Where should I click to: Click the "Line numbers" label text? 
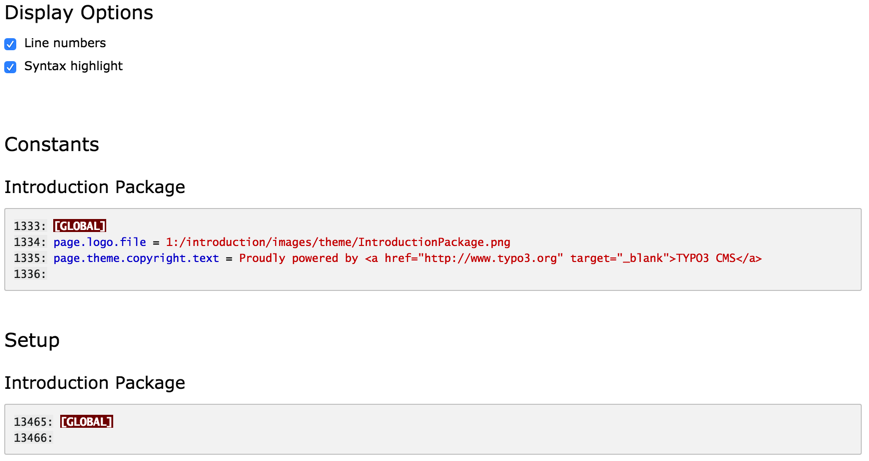pyautogui.click(x=64, y=43)
